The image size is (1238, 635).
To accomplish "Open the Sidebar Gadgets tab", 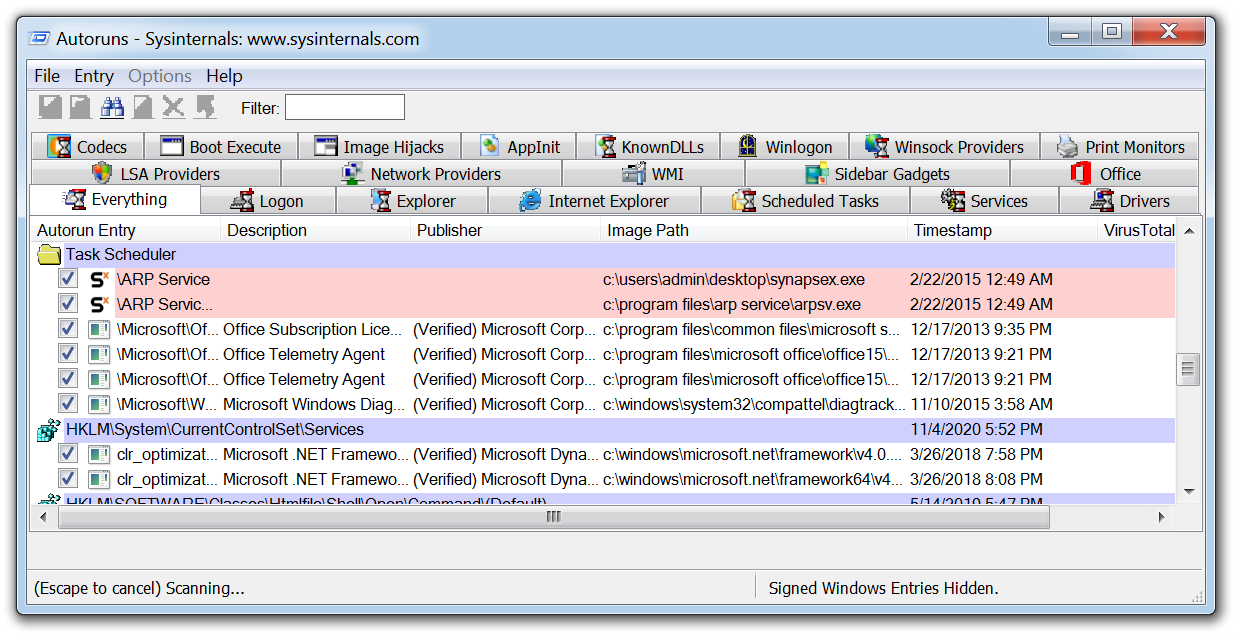I will pyautogui.click(x=877, y=174).
